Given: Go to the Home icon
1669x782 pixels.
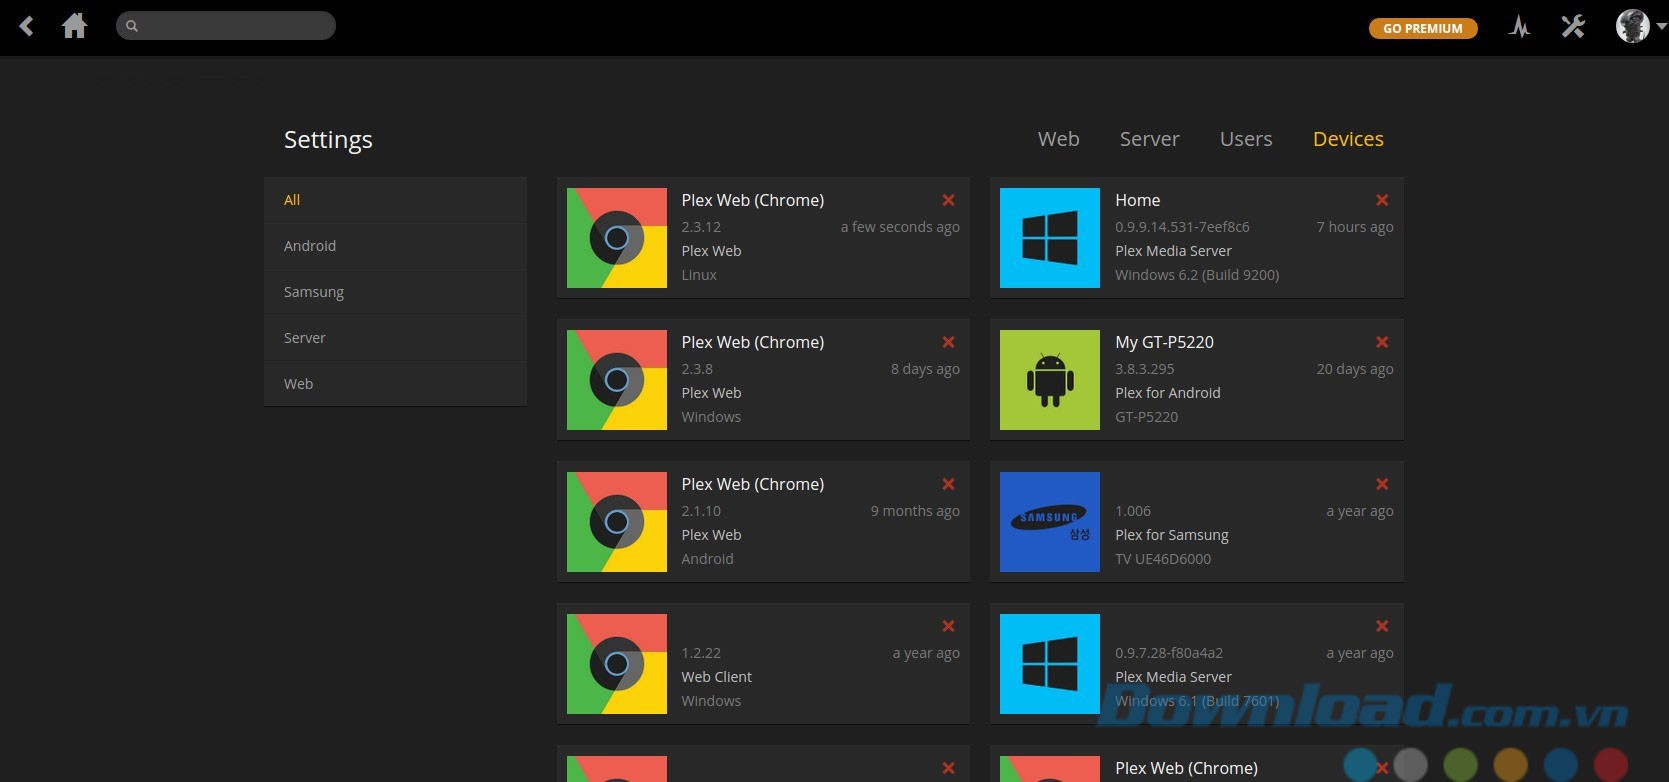Looking at the screenshot, I should point(74,26).
